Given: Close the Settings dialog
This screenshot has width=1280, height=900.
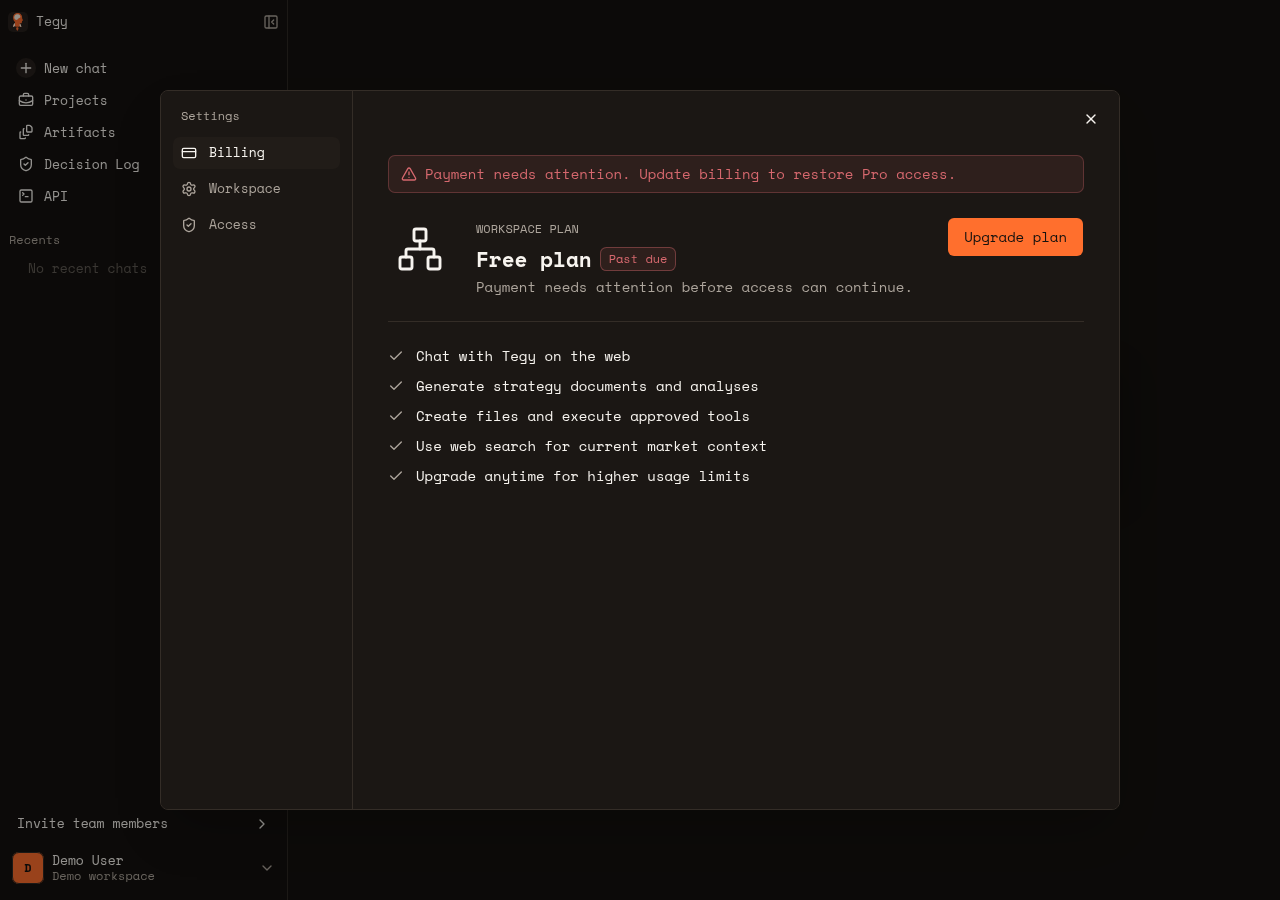Looking at the screenshot, I should click(1091, 119).
